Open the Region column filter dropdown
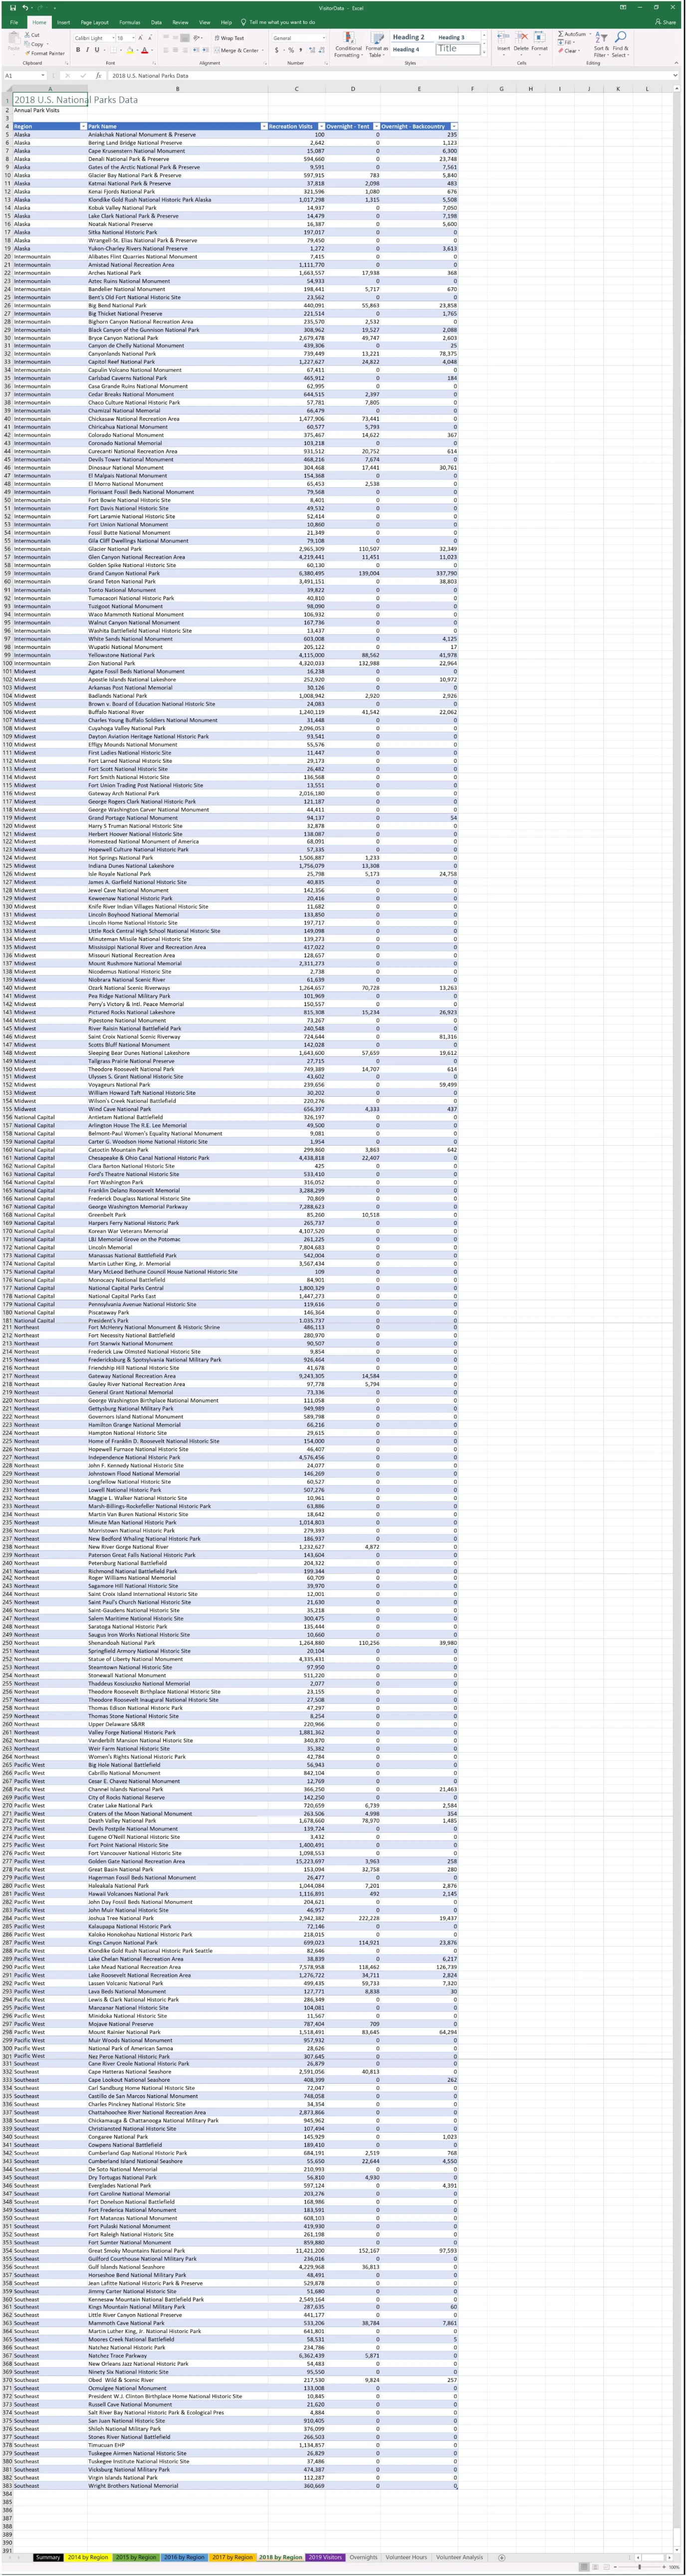 coord(82,127)
